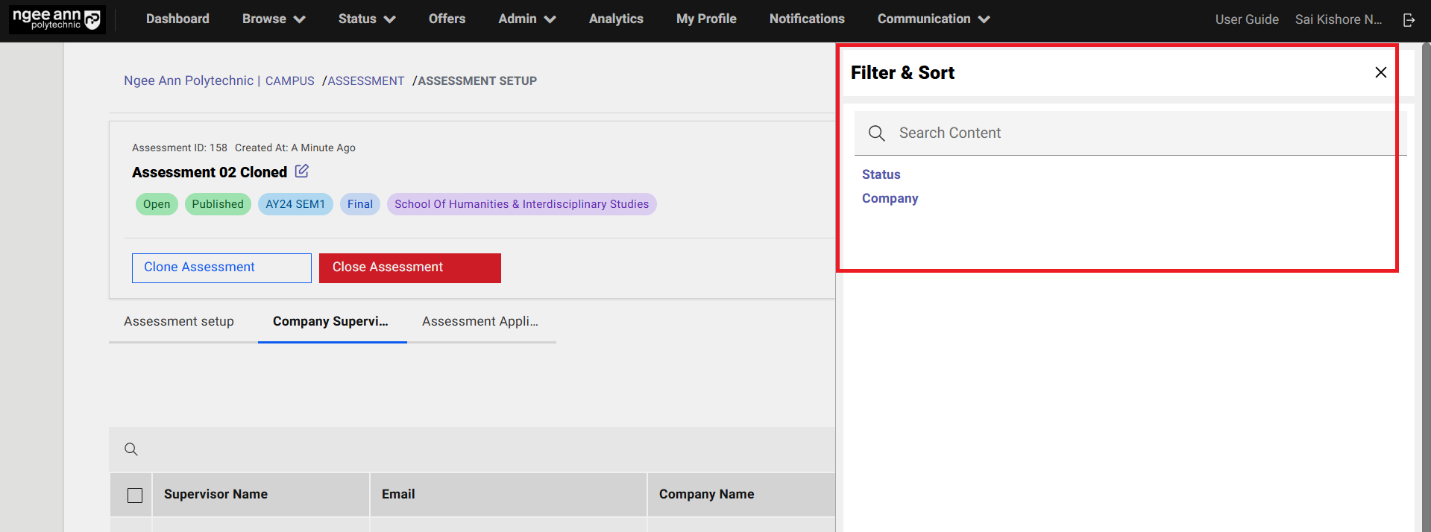Switch to the Assessment setup tab
The image size is (1431, 532).
[179, 322]
